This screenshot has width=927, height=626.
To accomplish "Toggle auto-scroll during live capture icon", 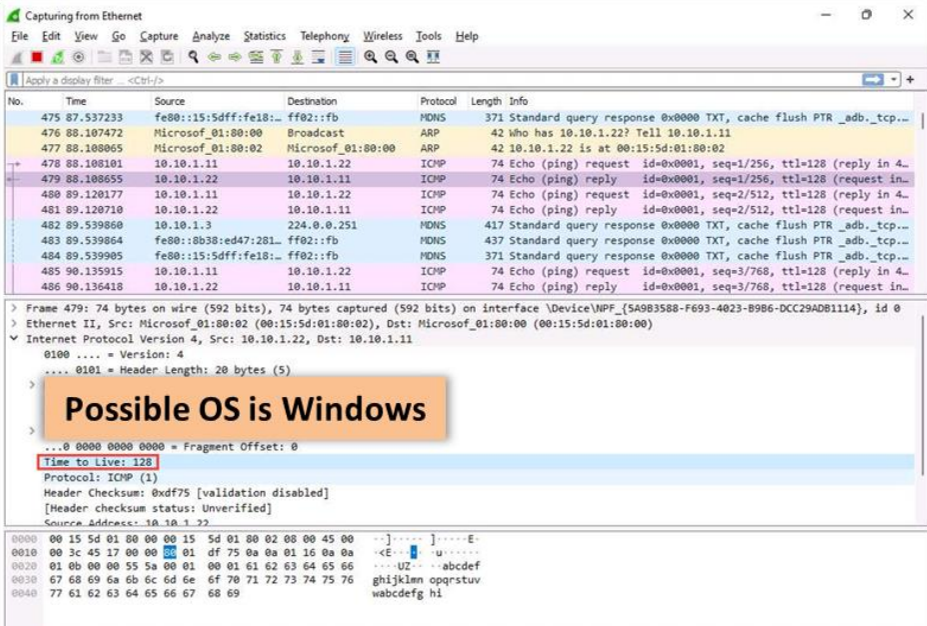I will [318, 57].
